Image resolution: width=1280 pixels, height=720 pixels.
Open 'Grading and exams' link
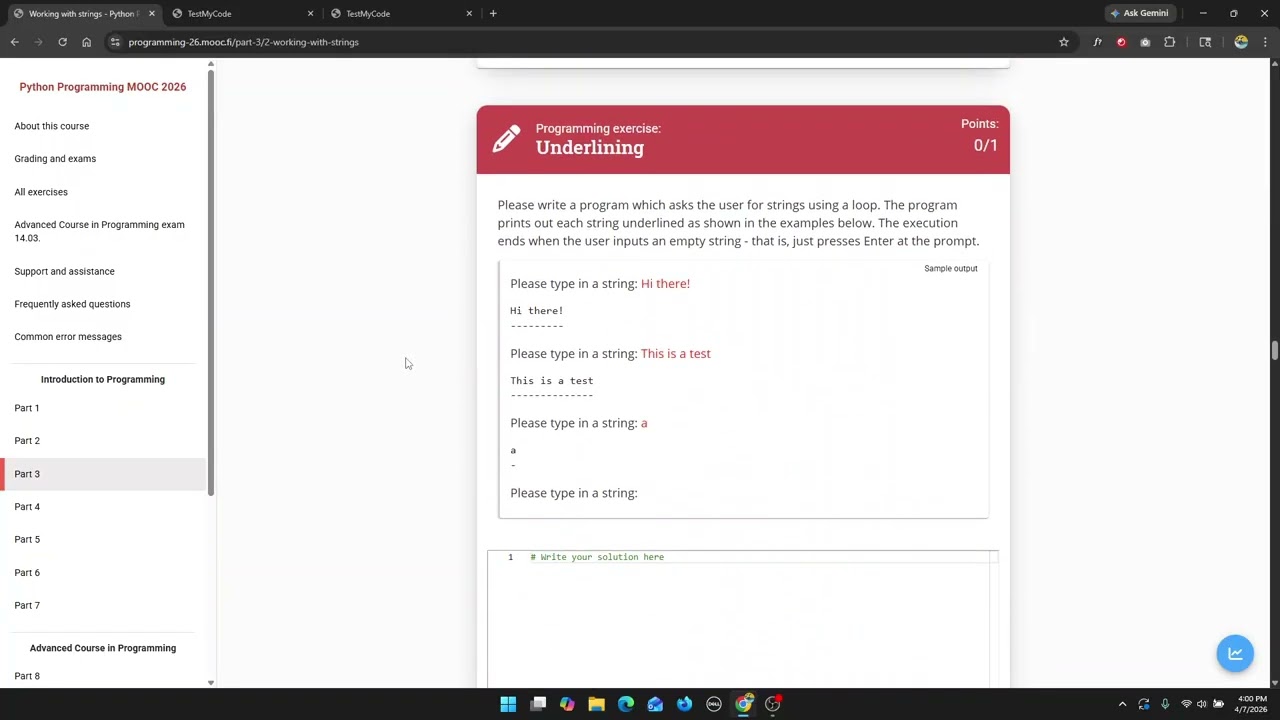pos(55,159)
